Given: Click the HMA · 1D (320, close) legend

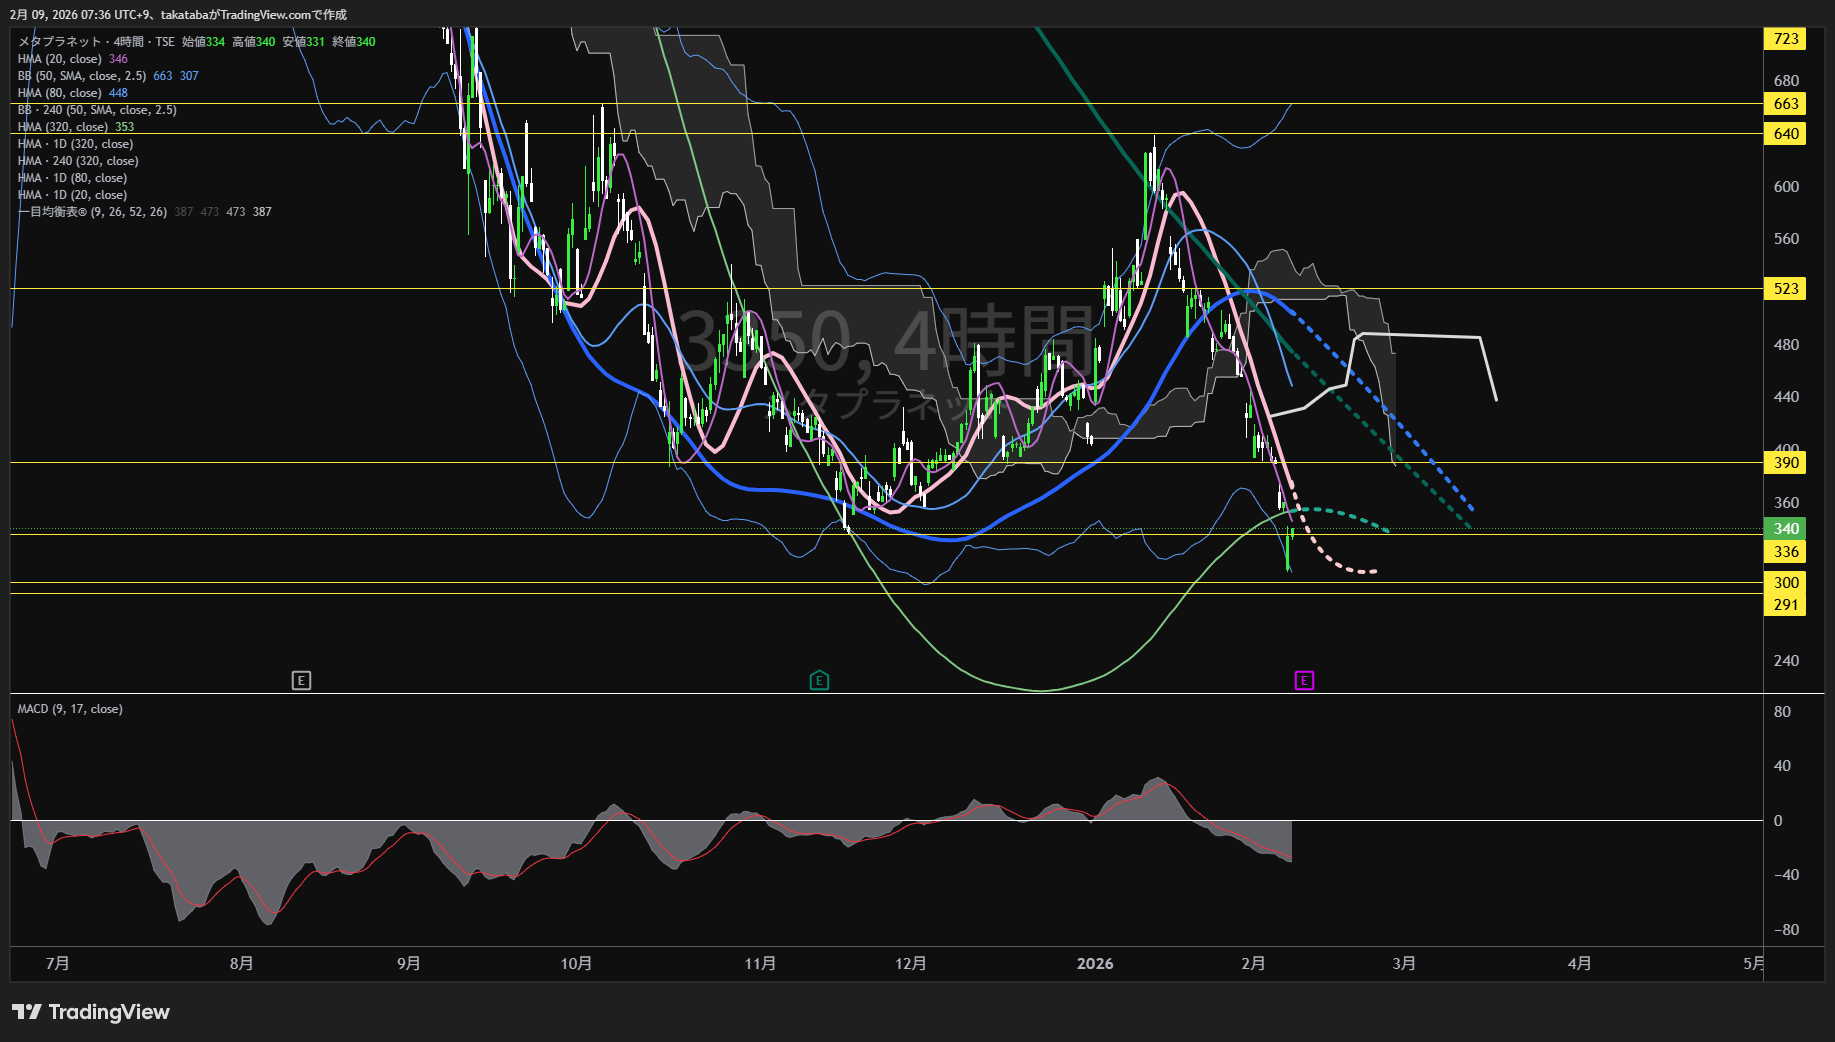Looking at the screenshot, I should [x=75, y=144].
